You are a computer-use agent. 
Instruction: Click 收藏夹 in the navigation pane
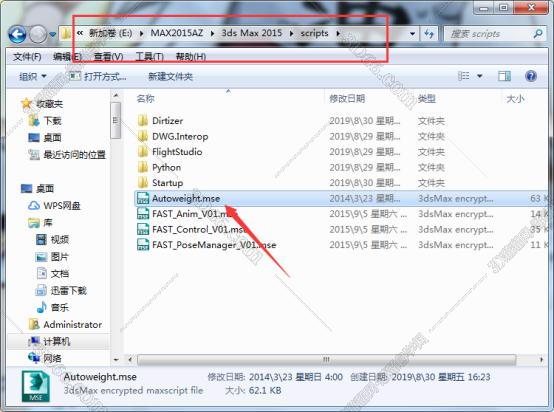click(x=49, y=104)
